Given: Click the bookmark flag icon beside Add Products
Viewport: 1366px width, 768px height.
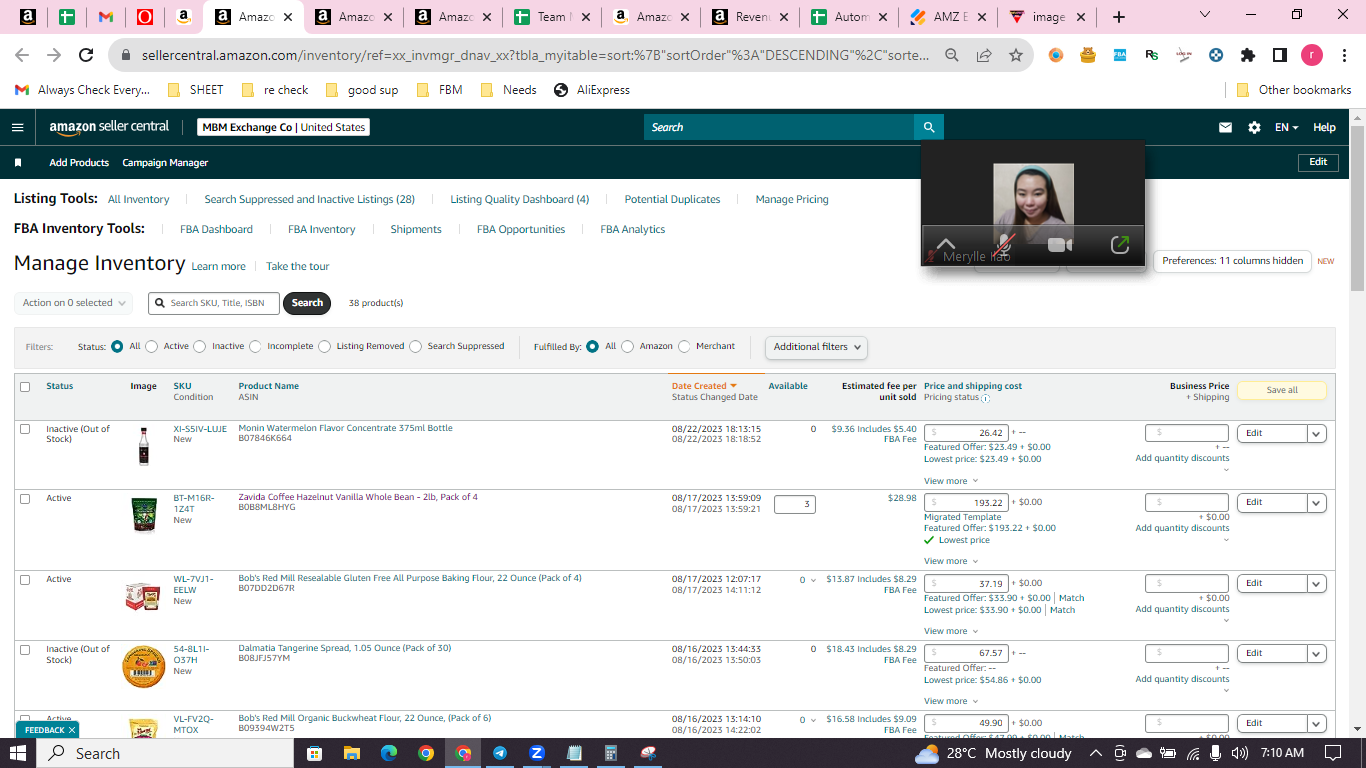Looking at the screenshot, I should click(x=18, y=162).
